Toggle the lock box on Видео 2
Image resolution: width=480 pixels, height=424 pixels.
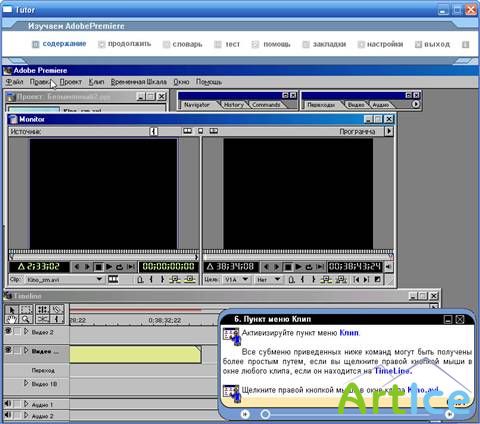(17, 331)
